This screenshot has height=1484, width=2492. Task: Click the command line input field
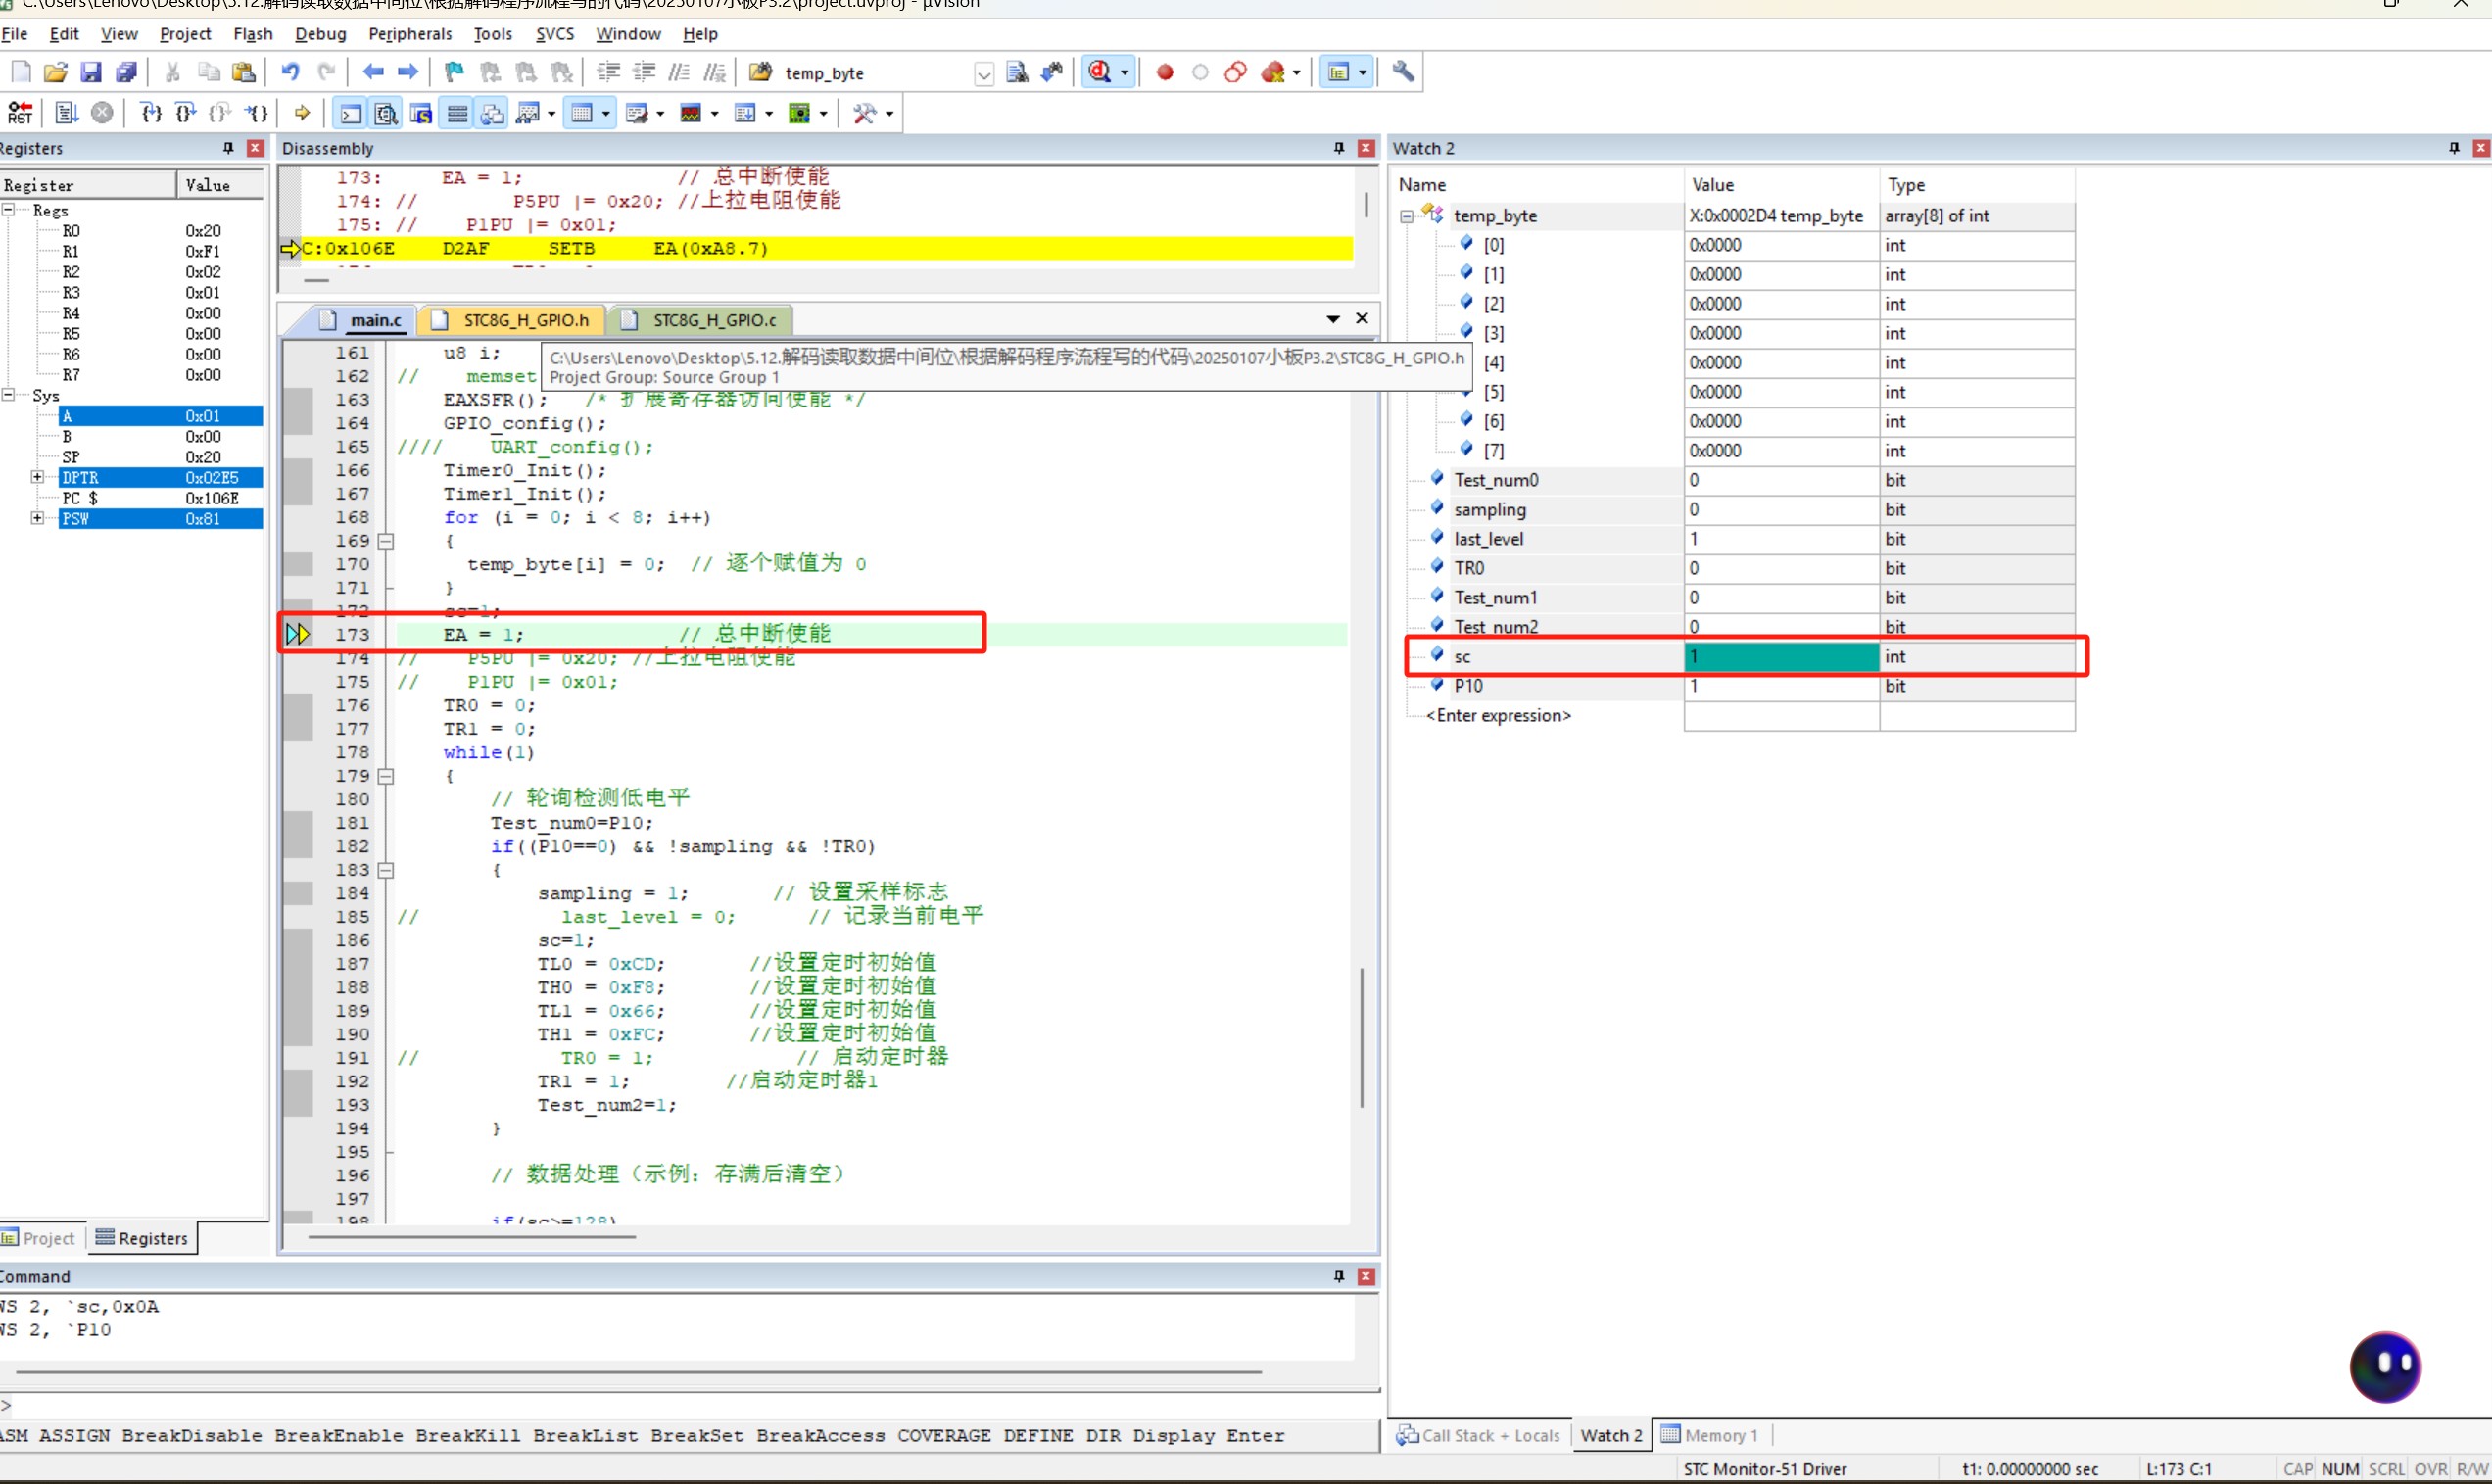(x=690, y=1405)
